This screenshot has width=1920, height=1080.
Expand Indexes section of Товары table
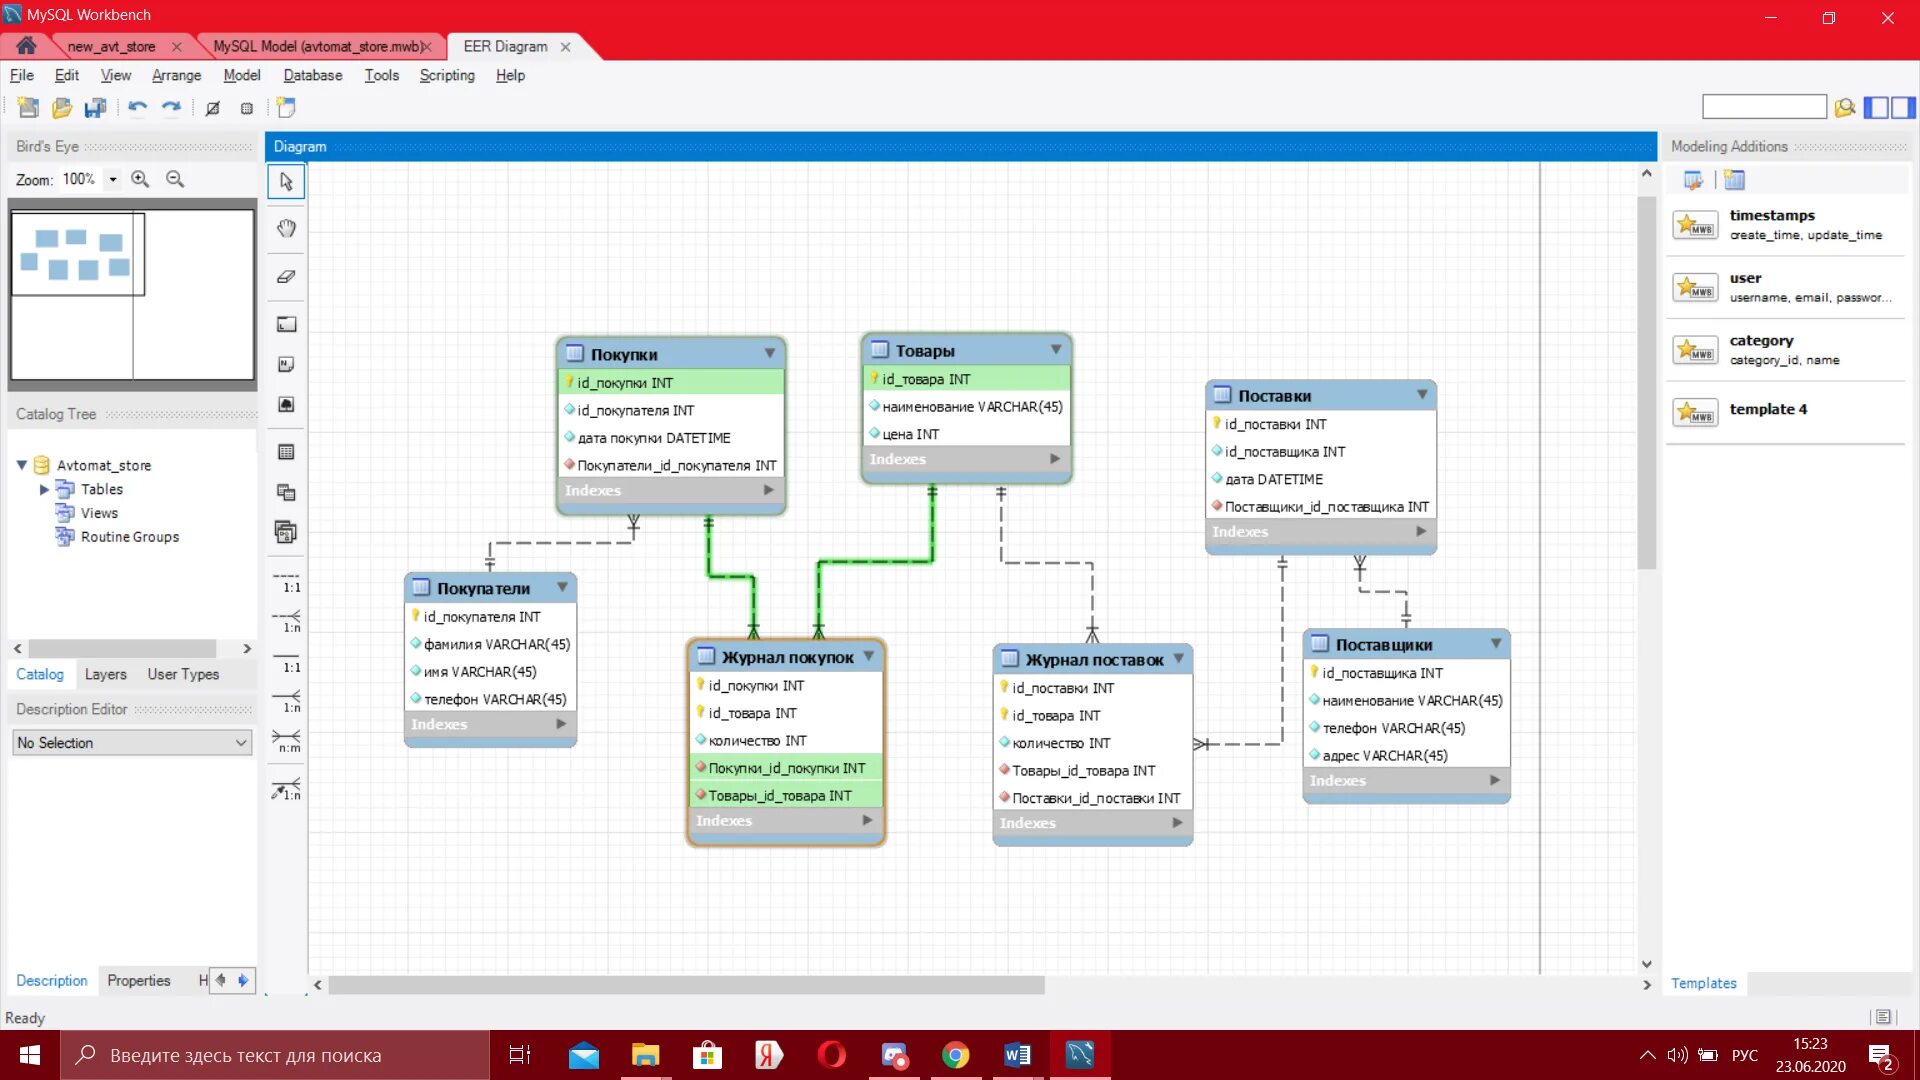point(1054,459)
